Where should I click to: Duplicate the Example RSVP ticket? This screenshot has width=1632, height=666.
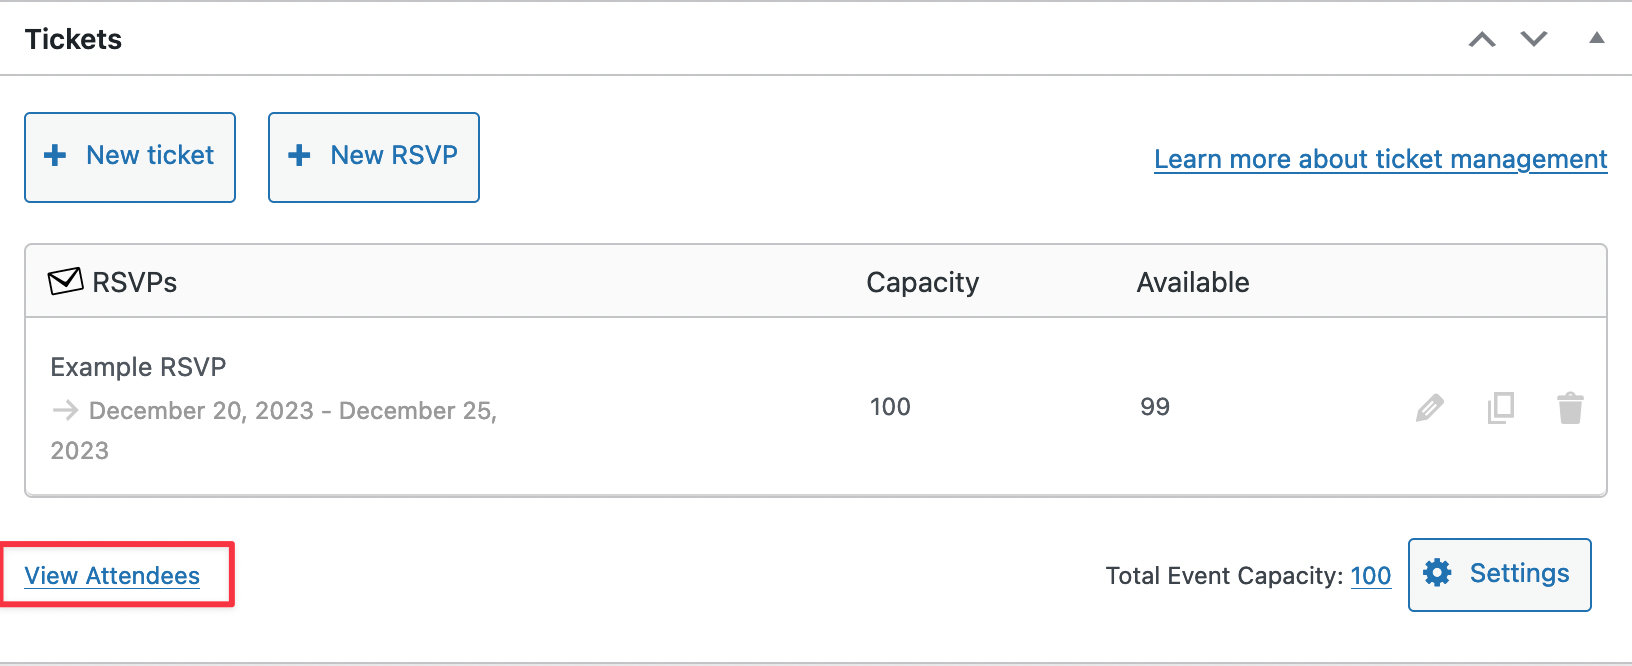1501,408
